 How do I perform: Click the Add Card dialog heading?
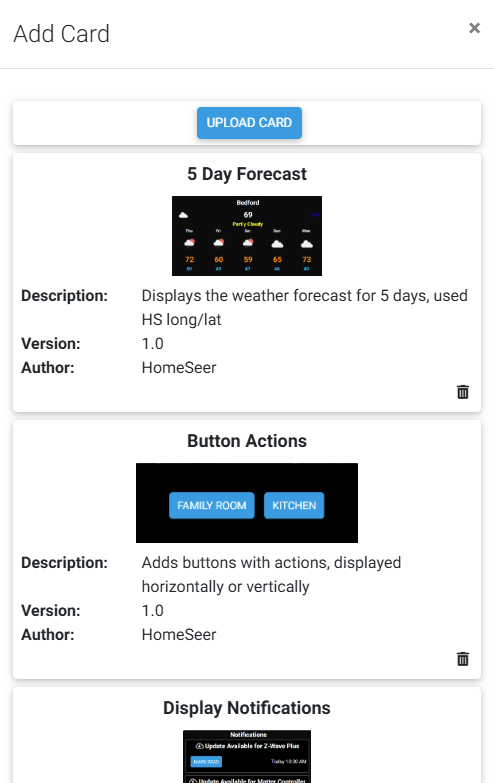[x=61, y=34]
